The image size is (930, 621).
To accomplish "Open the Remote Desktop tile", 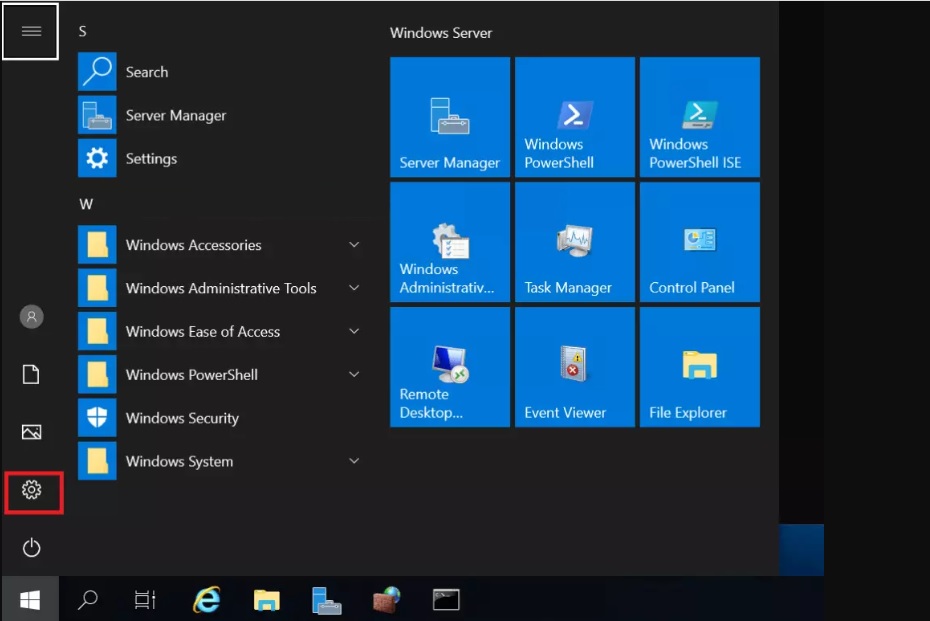I will 449,366.
